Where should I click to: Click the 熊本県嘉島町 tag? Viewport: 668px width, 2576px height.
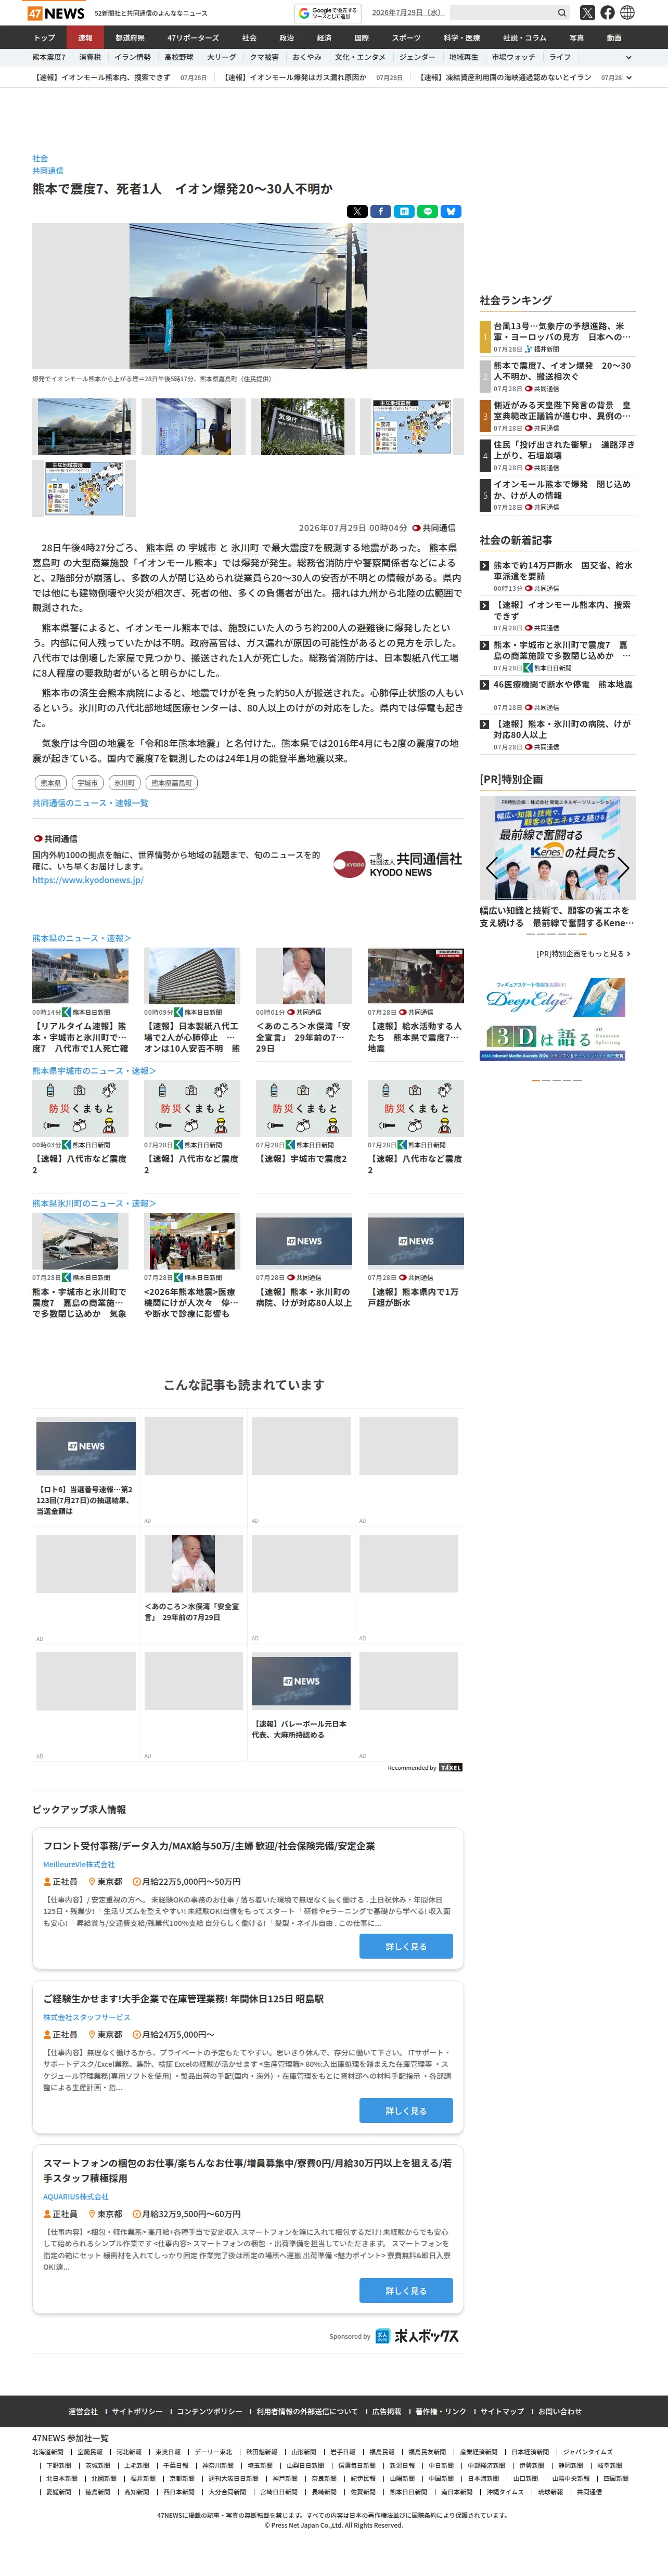[172, 783]
